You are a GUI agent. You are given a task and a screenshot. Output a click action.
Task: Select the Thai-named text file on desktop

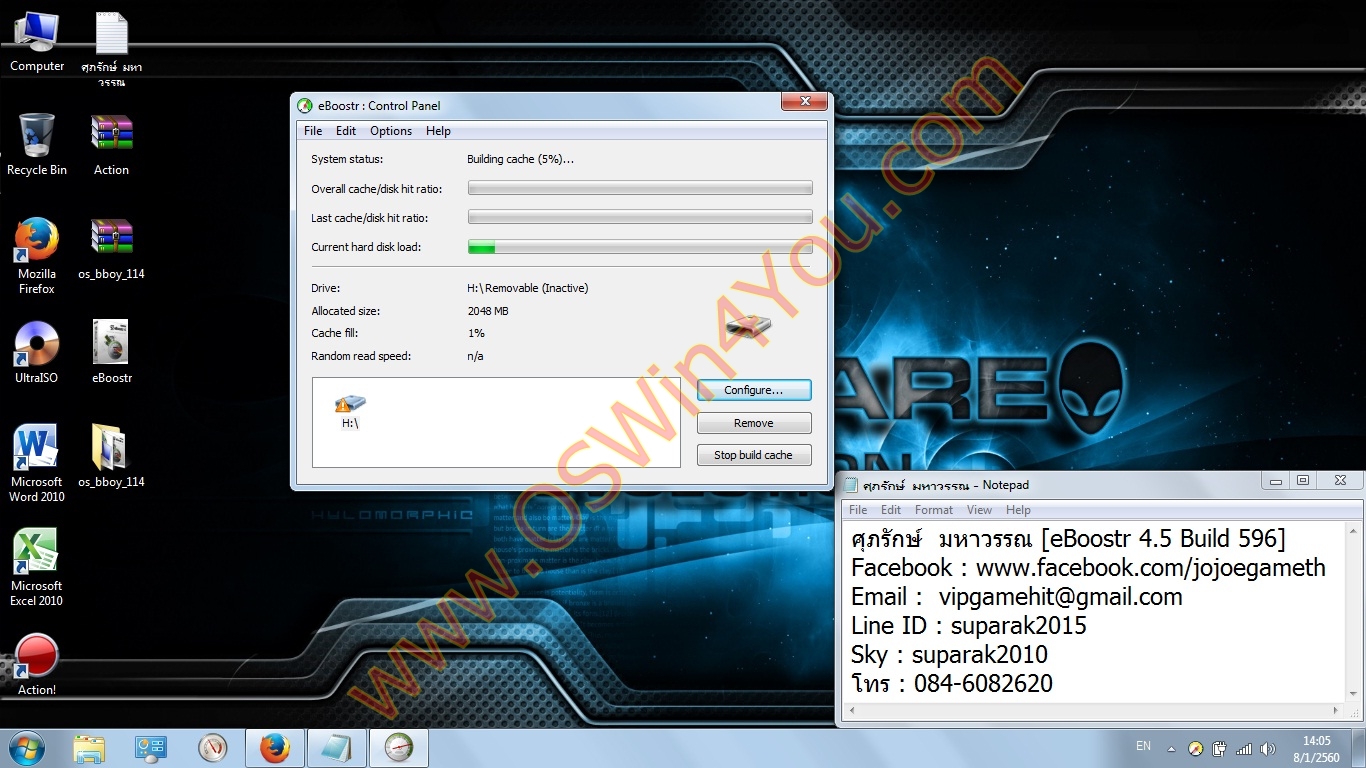pos(112,48)
